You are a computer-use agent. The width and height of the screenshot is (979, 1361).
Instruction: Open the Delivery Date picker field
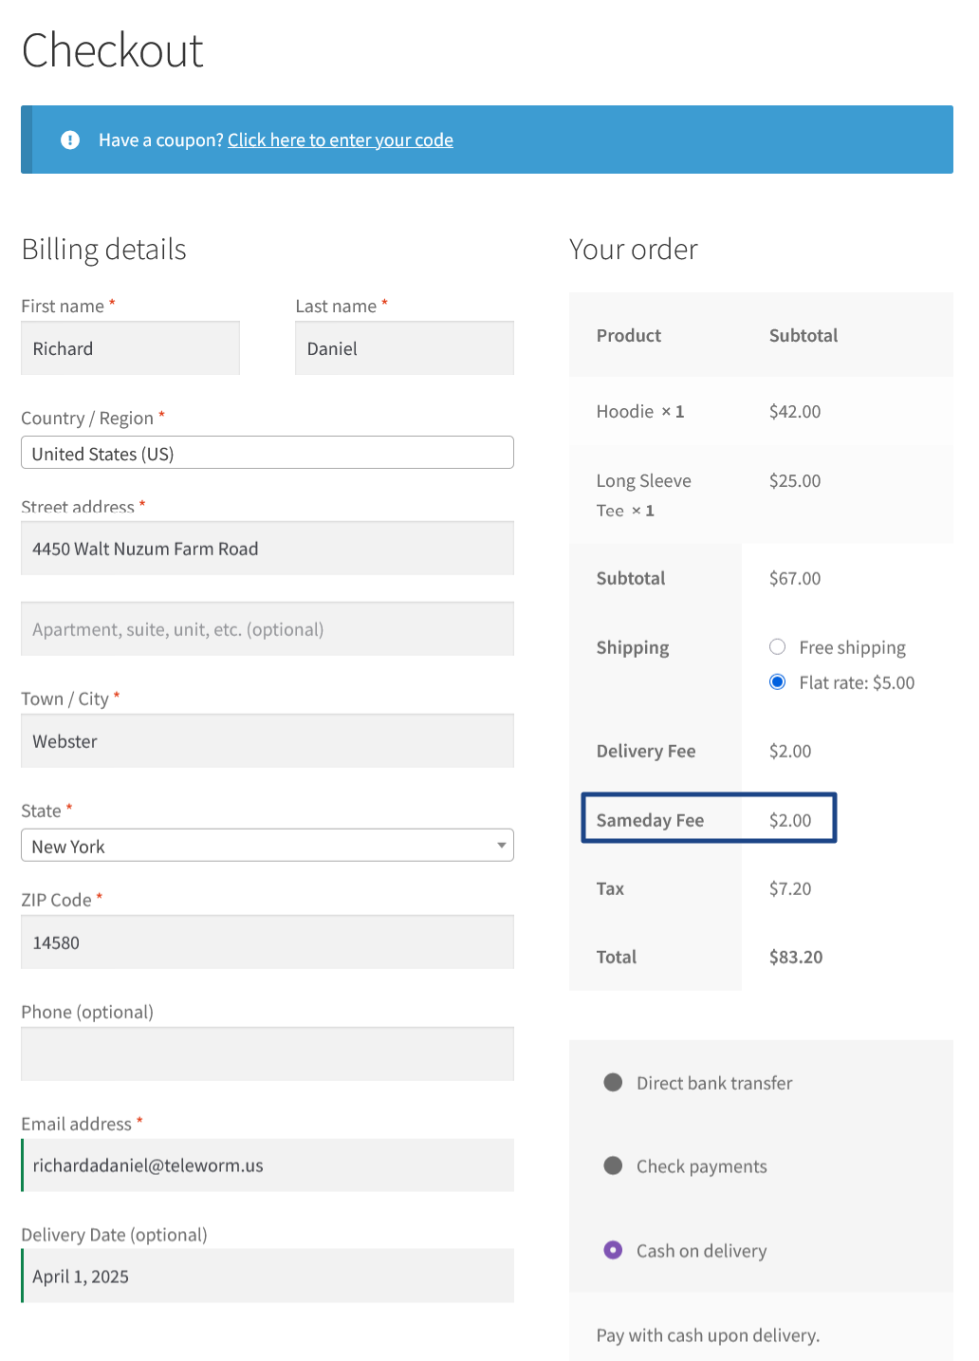coord(267,1276)
